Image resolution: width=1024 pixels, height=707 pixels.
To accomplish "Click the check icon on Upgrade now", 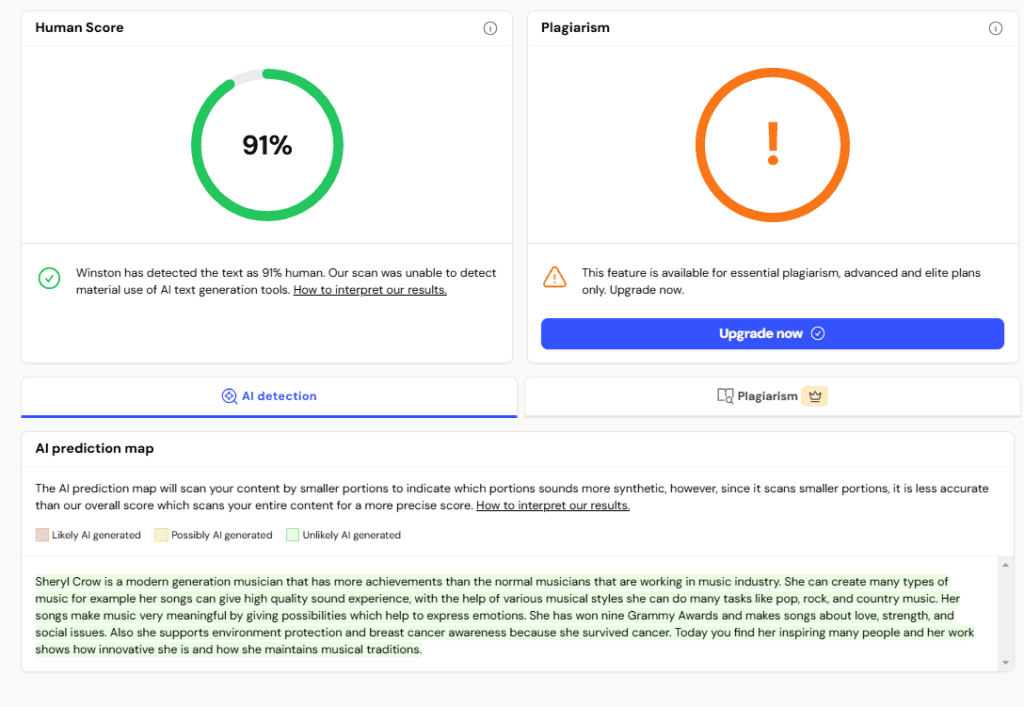I will (x=818, y=334).
